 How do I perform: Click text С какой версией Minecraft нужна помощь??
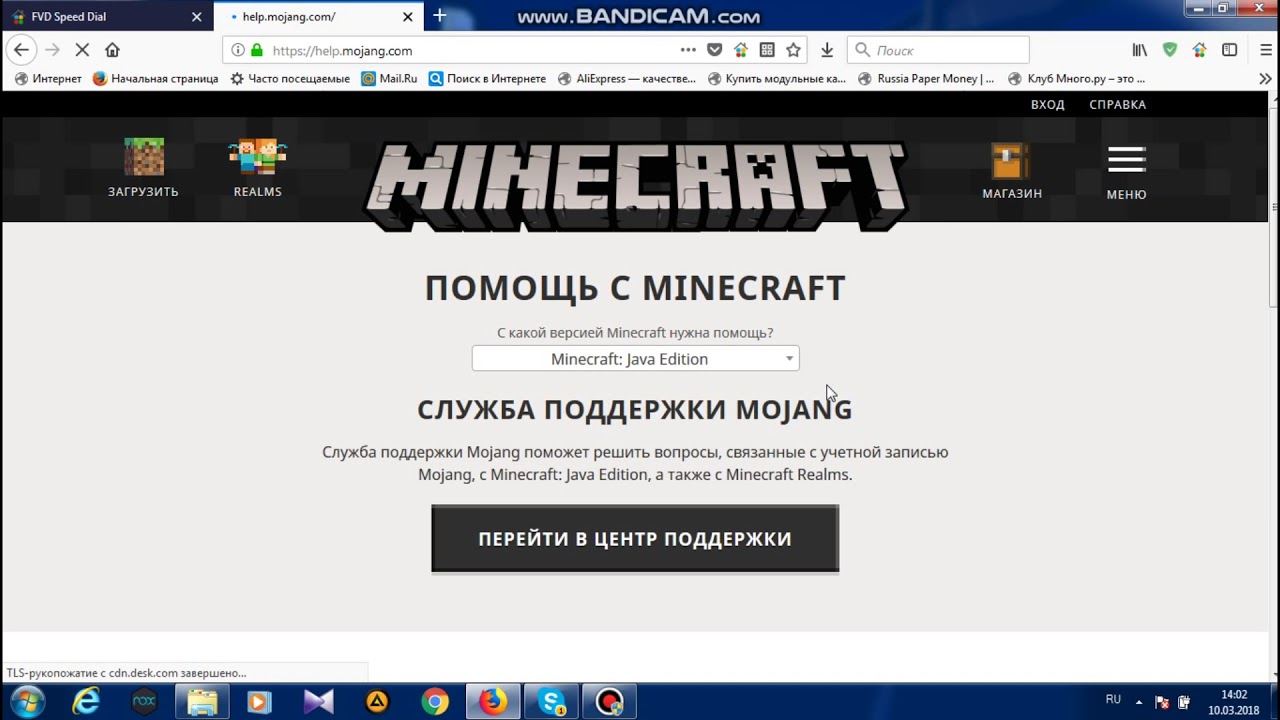635,333
